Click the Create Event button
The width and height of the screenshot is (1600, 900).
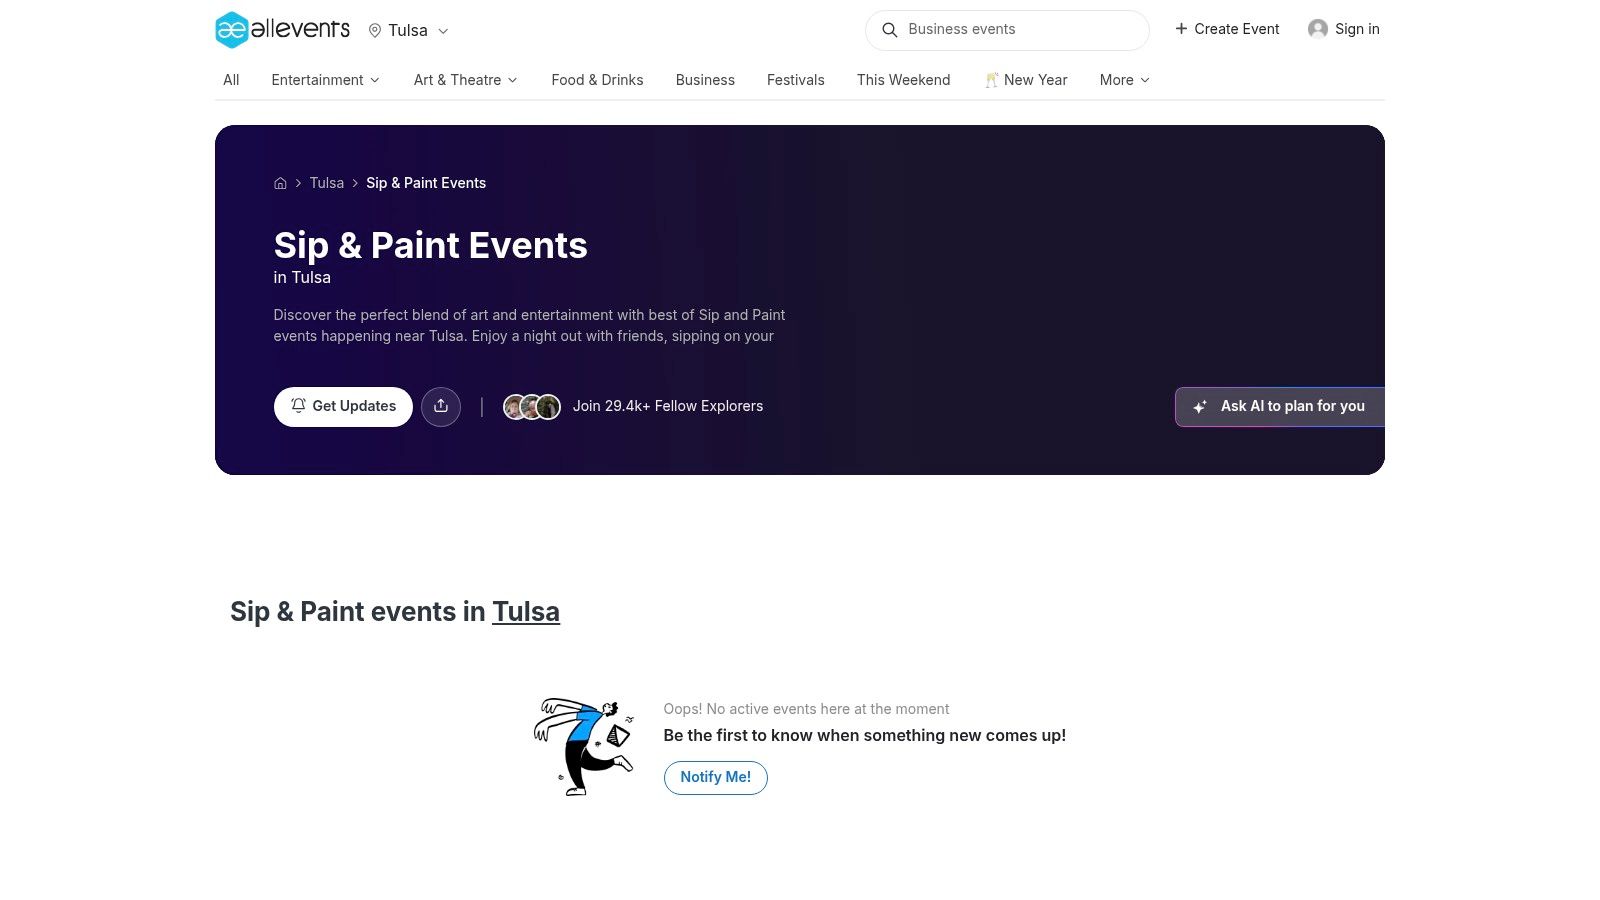click(1227, 29)
